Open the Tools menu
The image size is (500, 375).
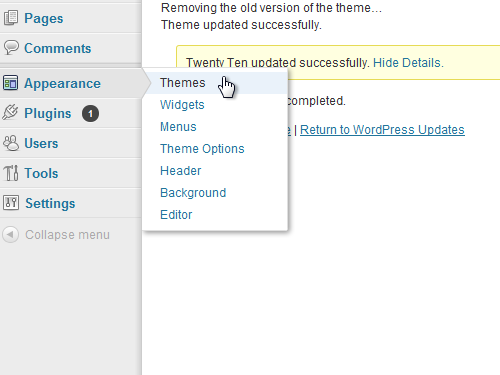tap(41, 173)
